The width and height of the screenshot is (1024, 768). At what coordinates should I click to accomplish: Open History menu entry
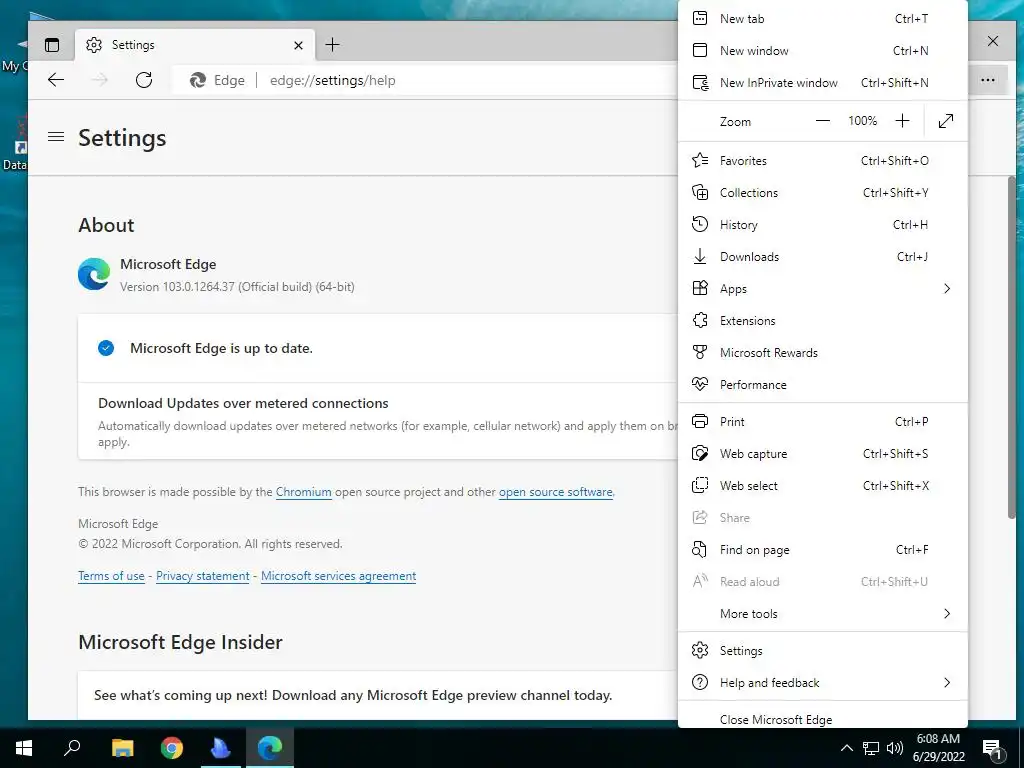823,225
